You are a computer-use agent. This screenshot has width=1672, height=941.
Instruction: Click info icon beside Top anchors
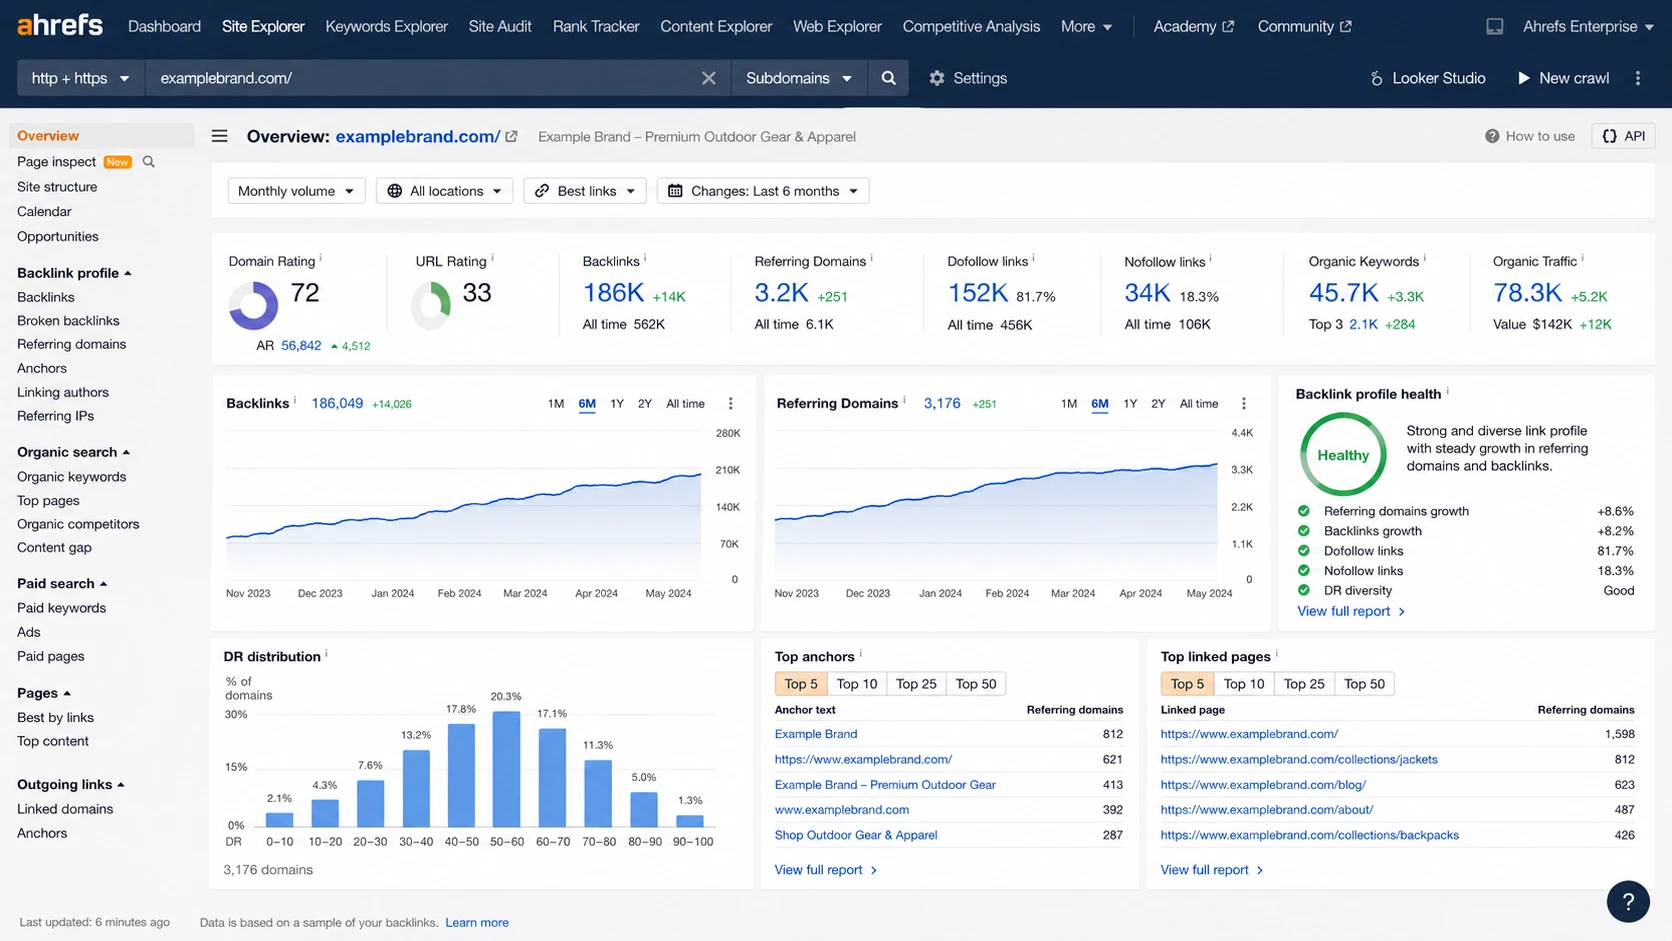tap(861, 654)
